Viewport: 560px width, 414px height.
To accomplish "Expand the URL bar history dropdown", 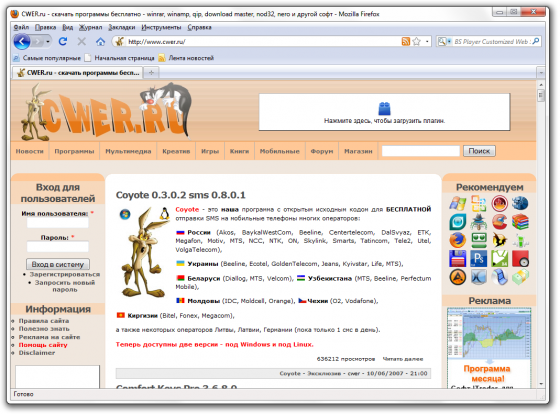I will [427, 41].
